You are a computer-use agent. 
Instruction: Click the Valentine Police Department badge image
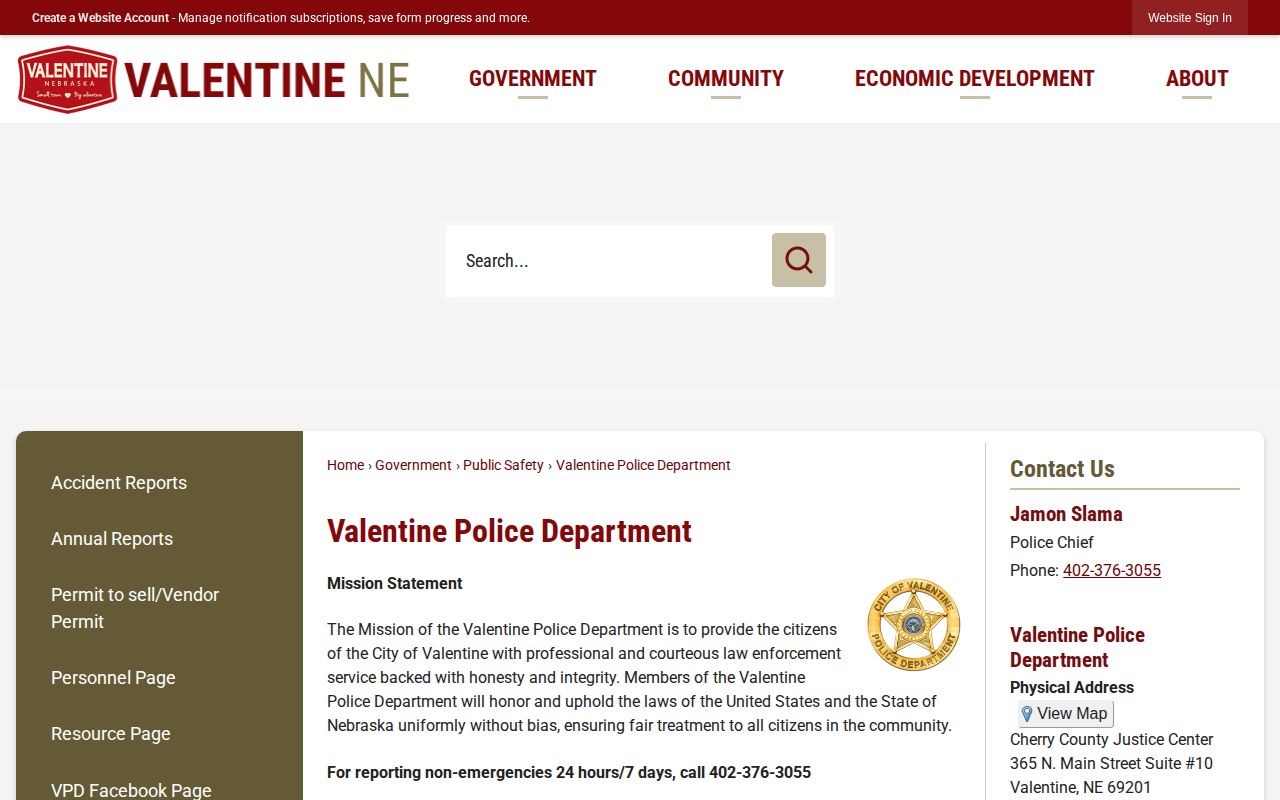tap(914, 624)
